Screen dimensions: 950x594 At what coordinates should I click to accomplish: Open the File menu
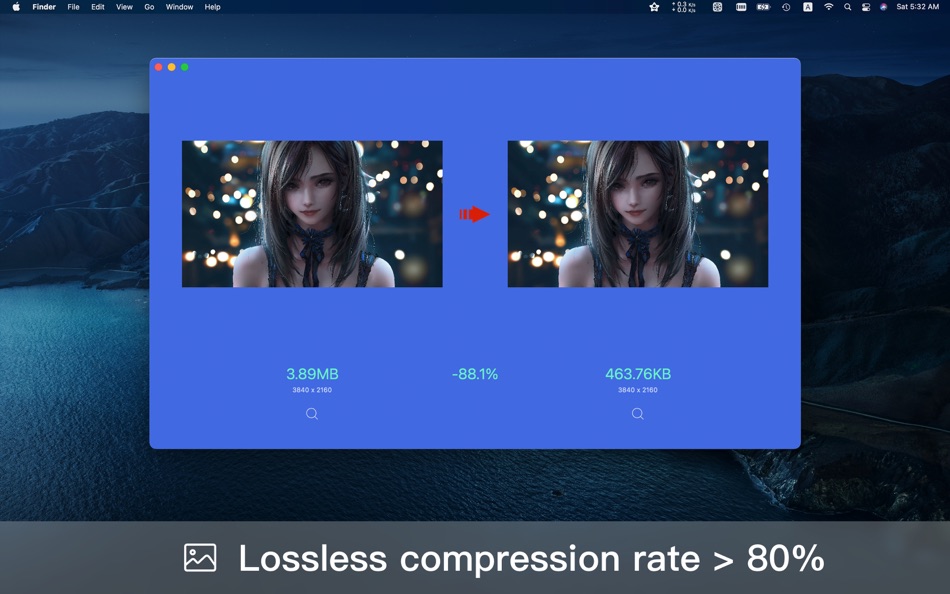click(73, 7)
